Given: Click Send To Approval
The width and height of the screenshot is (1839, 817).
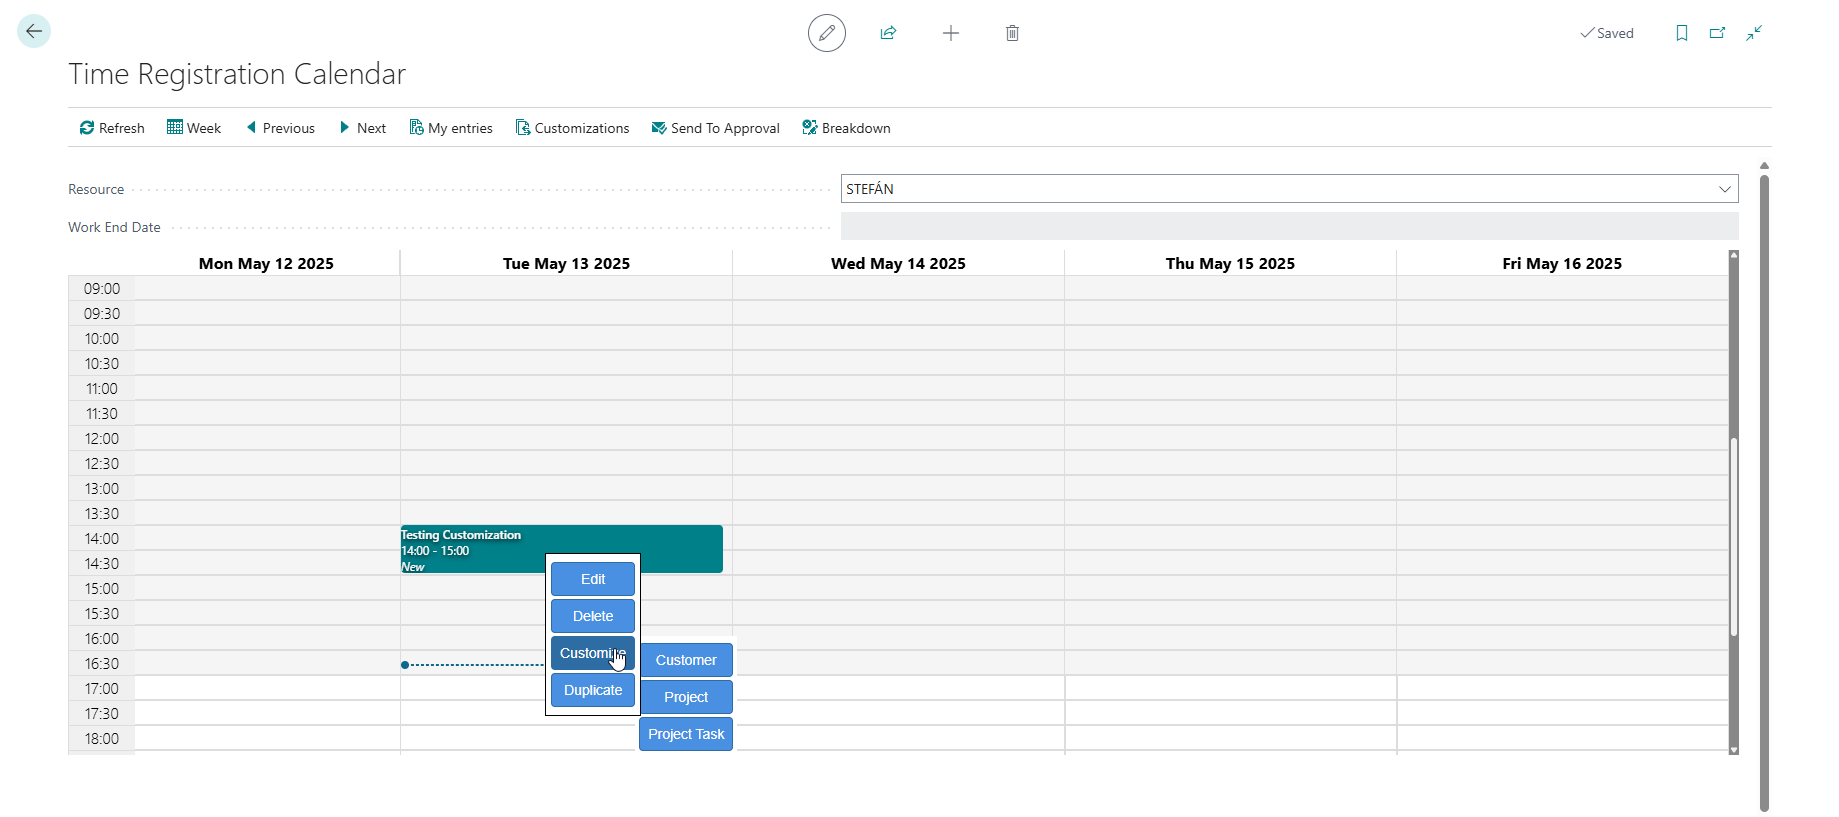Looking at the screenshot, I should click(x=715, y=128).
